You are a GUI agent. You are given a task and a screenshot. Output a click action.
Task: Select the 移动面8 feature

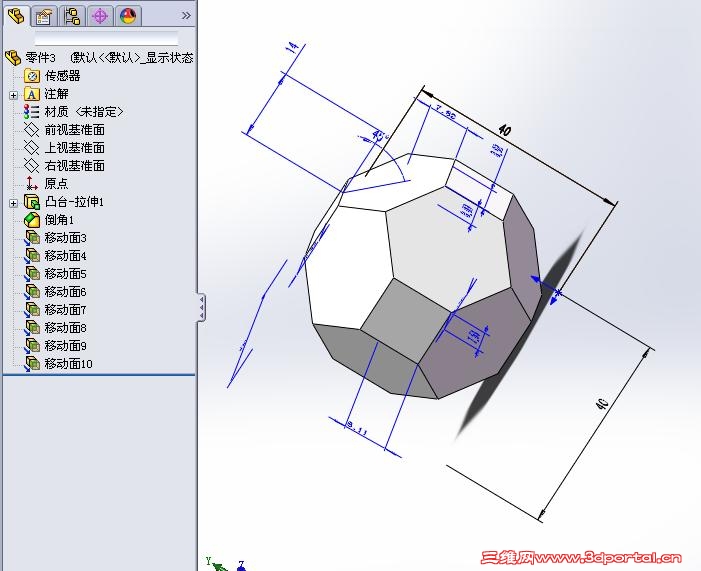click(65, 328)
